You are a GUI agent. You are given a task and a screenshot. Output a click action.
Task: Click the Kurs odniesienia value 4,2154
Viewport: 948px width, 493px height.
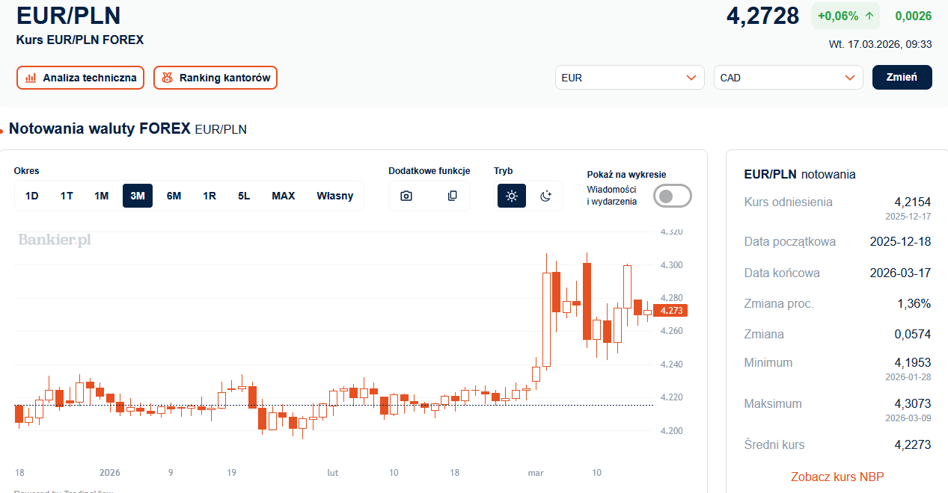pyautogui.click(x=912, y=202)
